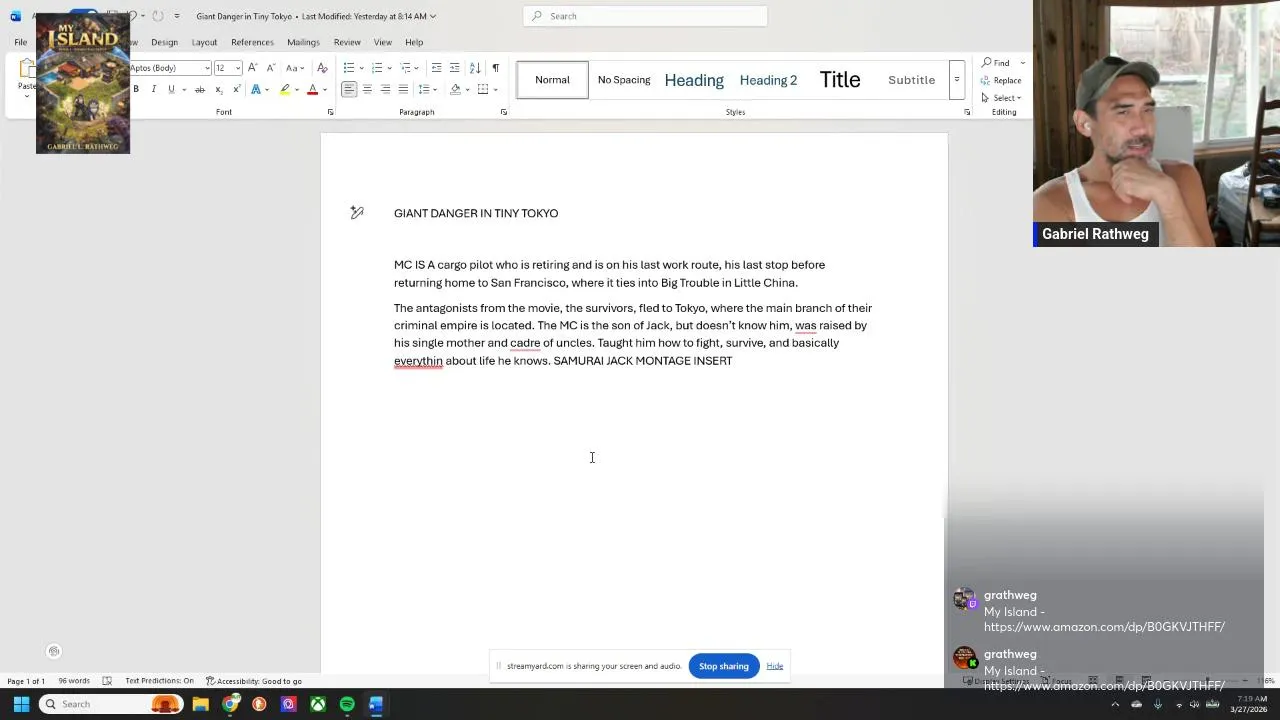Increase paragraph indent
Image resolution: width=1280 pixels, height=720 pixels.
454,68
